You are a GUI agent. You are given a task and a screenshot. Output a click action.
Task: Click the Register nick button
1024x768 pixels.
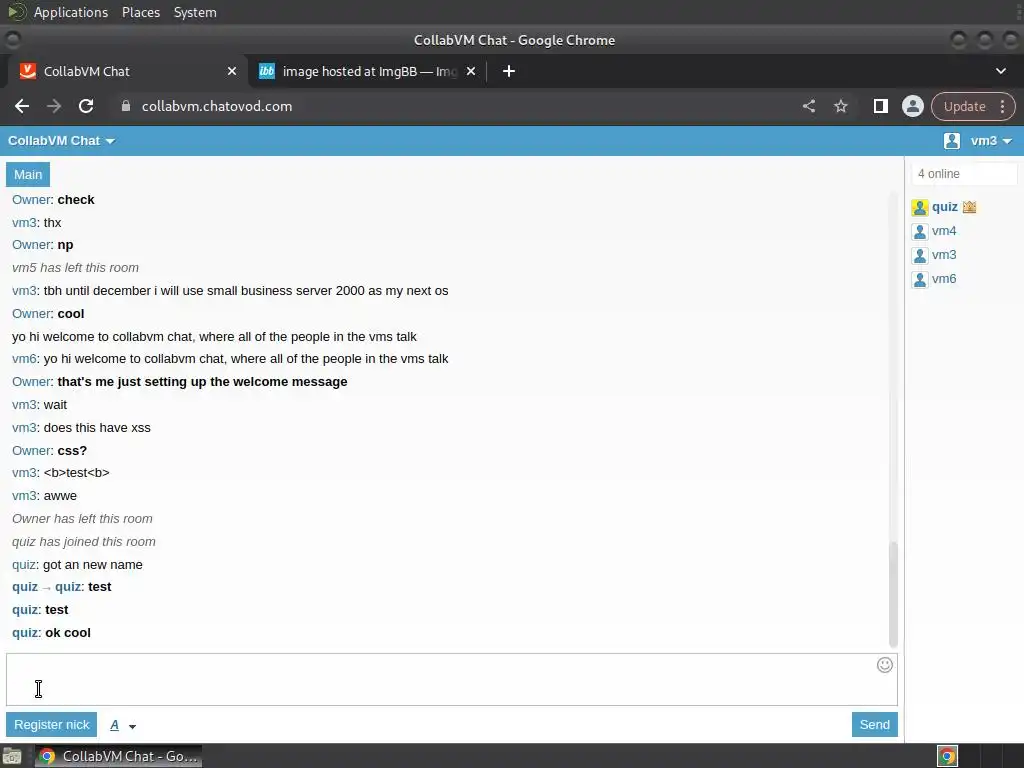pos(52,725)
